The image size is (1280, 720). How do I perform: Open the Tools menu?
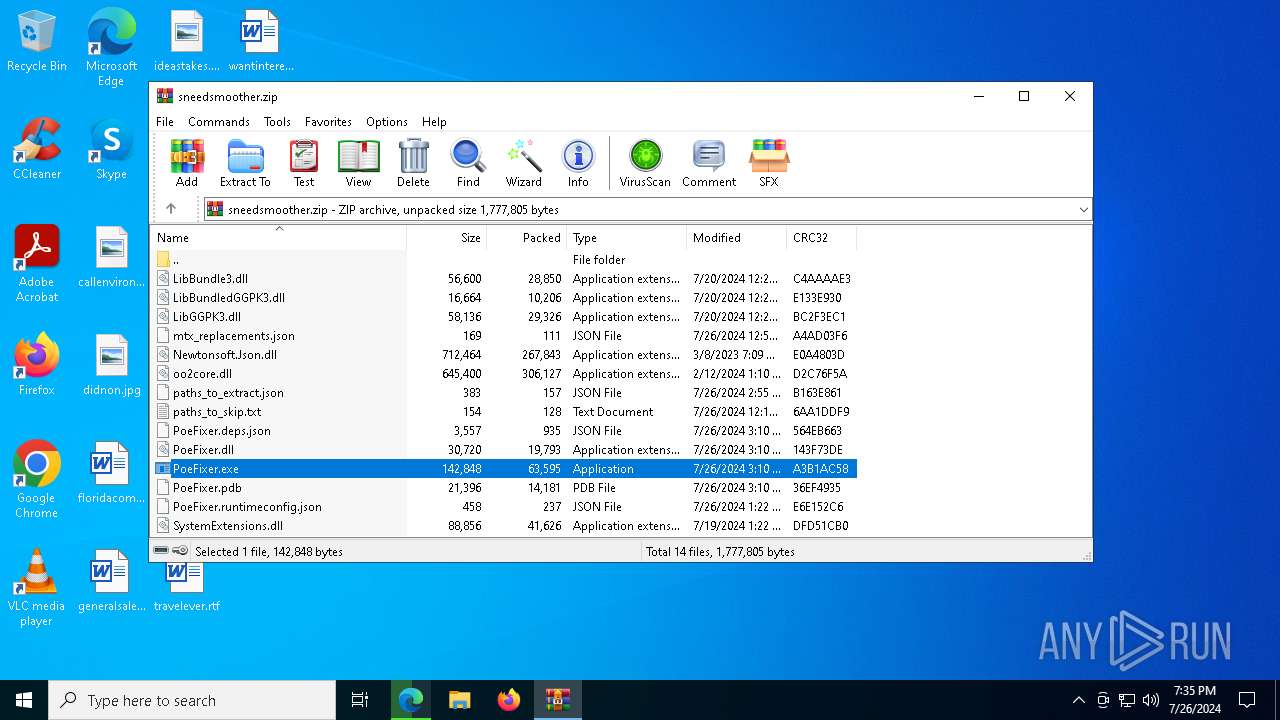tap(277, 122)
